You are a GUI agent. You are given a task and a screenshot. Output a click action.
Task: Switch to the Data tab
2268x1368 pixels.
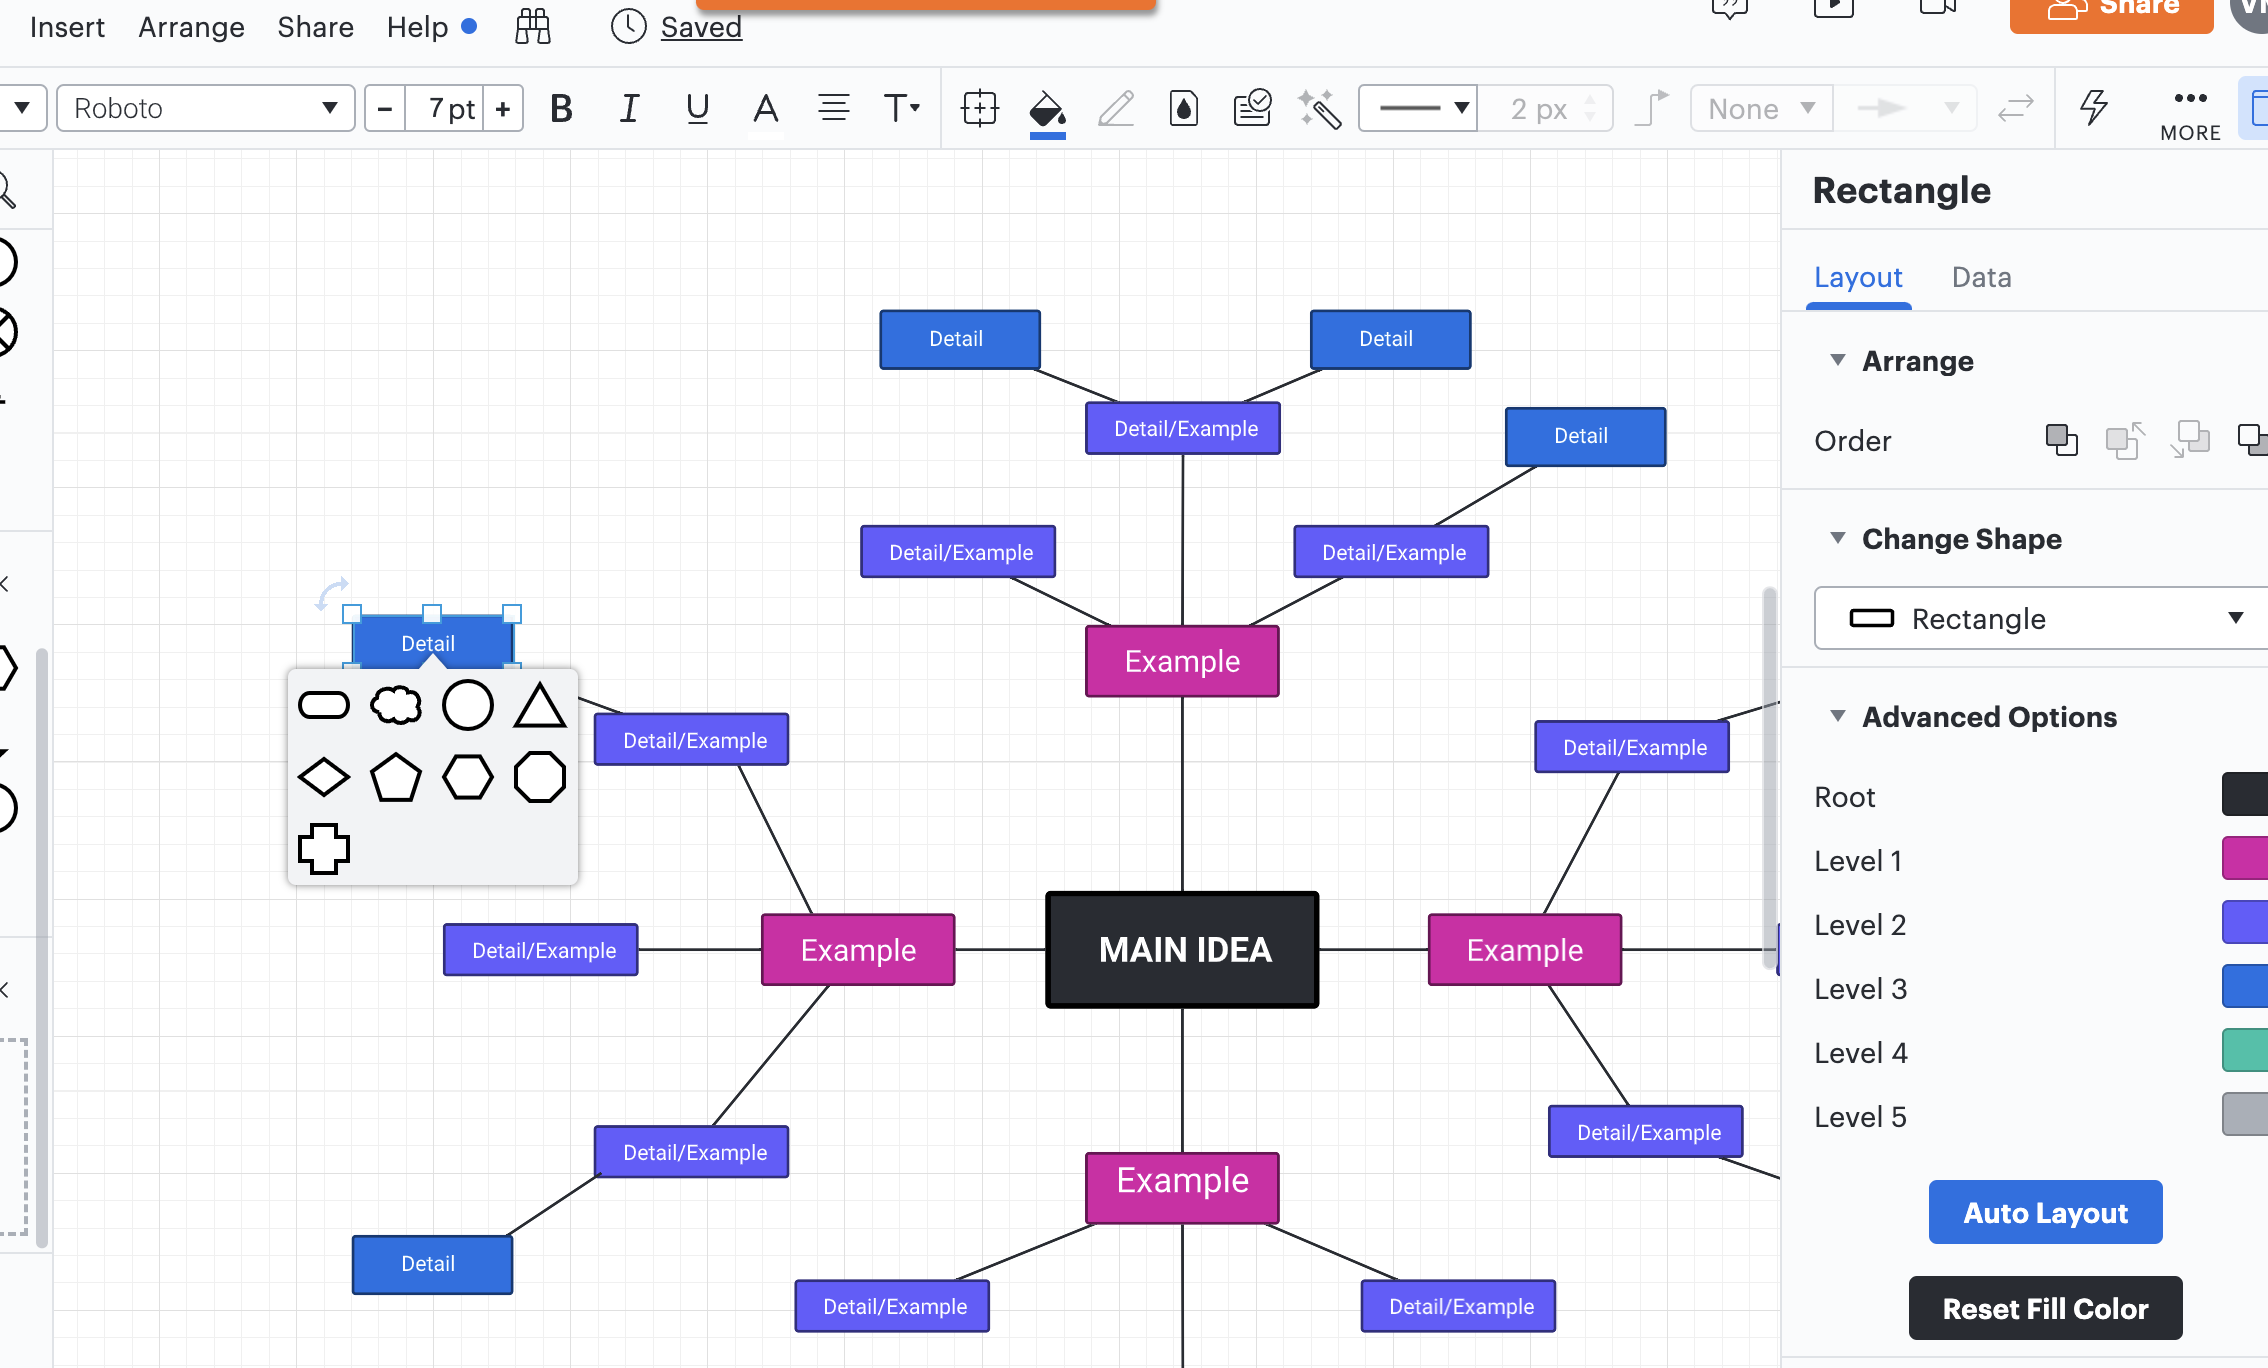click(x=1980, y=277)
